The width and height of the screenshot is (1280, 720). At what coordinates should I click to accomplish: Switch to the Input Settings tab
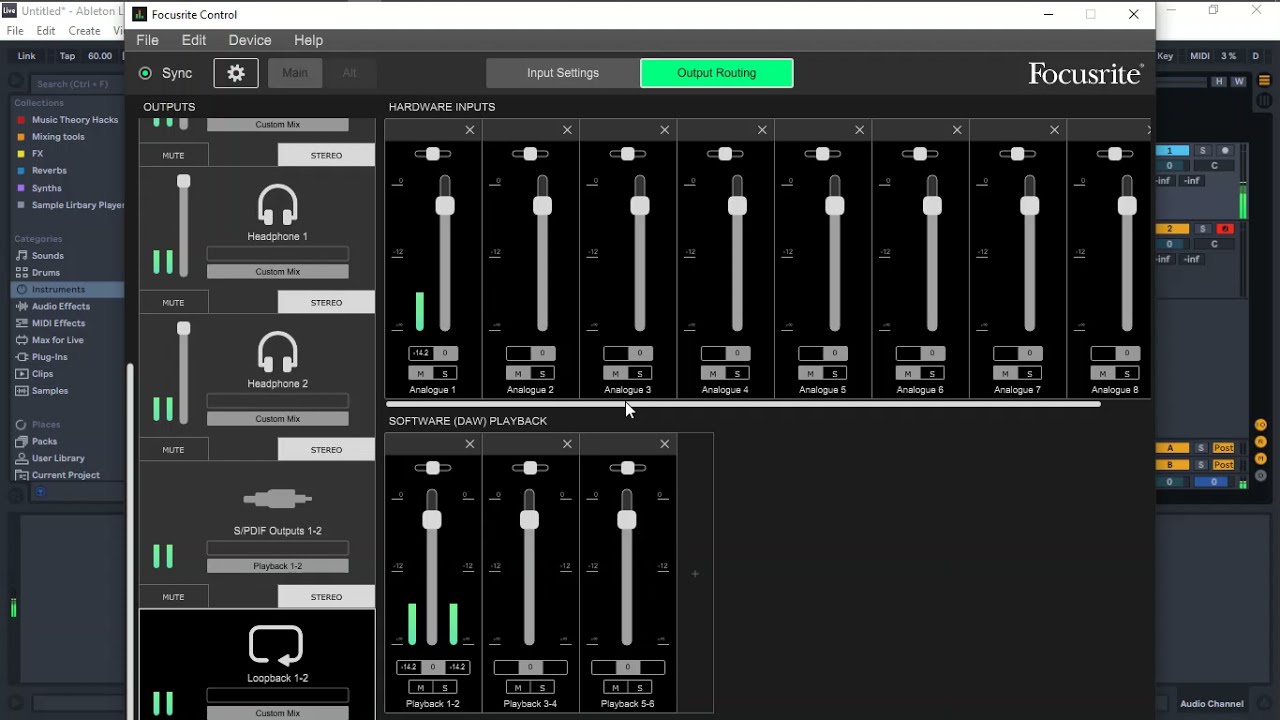pyautogui.click(x=563, y=73)
